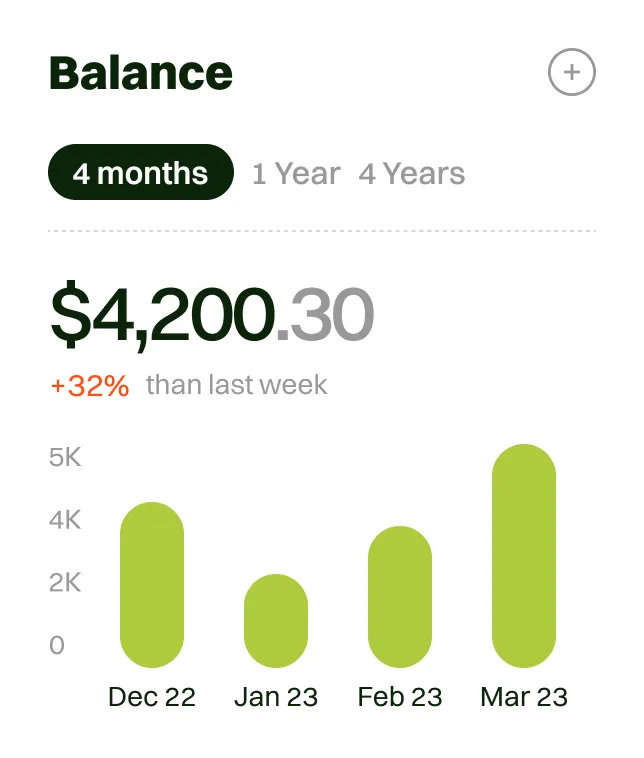Click the Dec 22 axis label
The height and width of the screenshot is (758, 644).
(x=152, y=697)
